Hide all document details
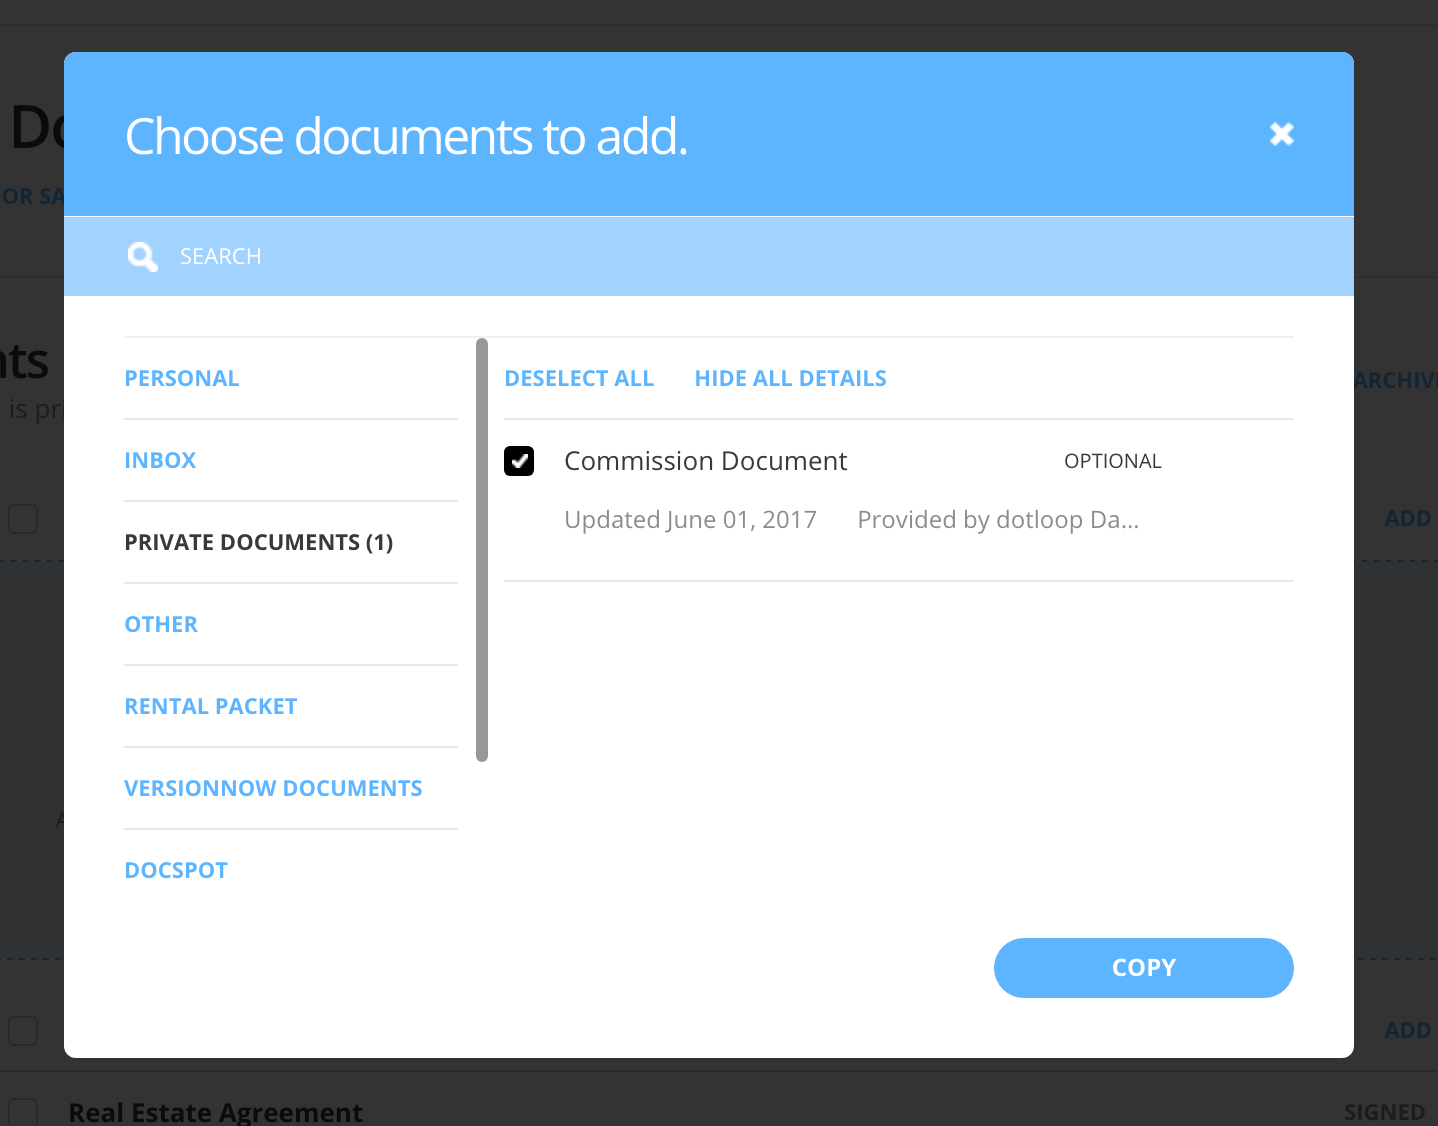Screen dimensions: 1438x1126 [790, 378]
